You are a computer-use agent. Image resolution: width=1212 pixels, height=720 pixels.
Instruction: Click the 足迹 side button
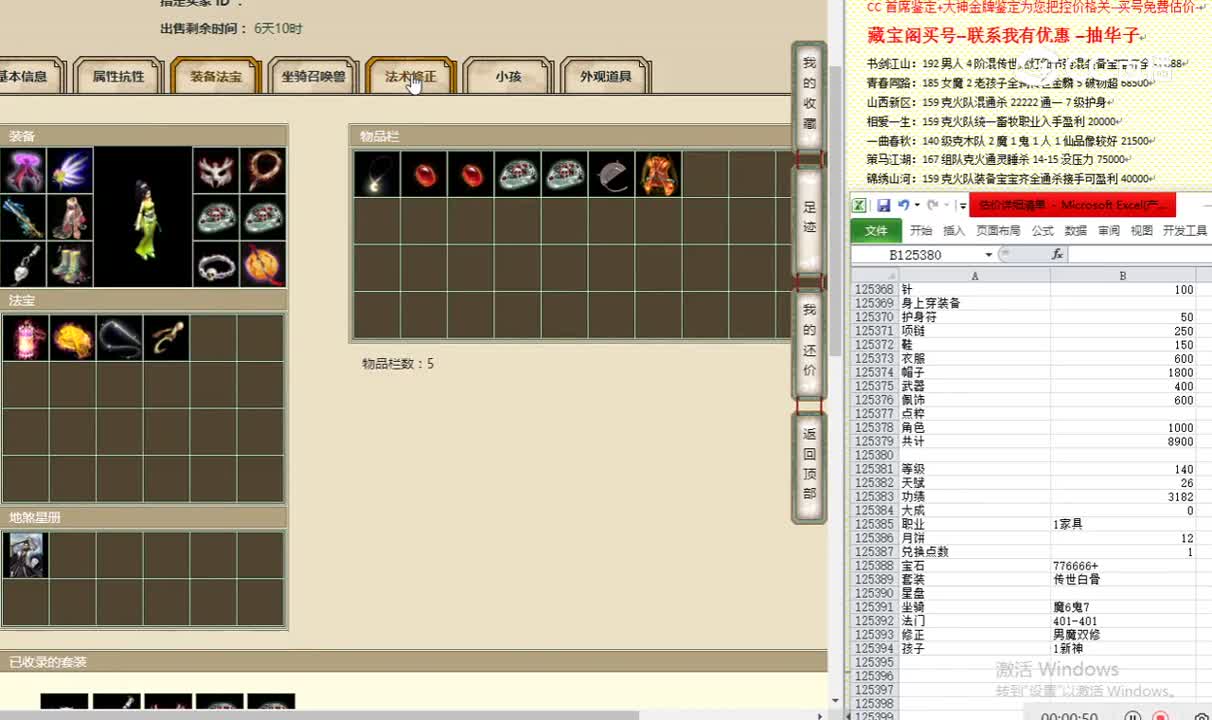(809, 219)
